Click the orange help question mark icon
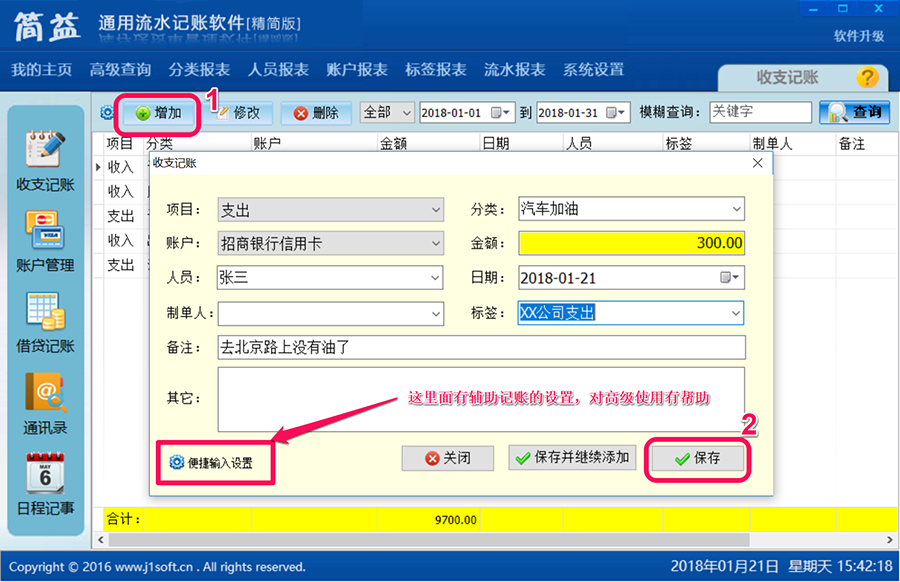 [x=867, y=77]
